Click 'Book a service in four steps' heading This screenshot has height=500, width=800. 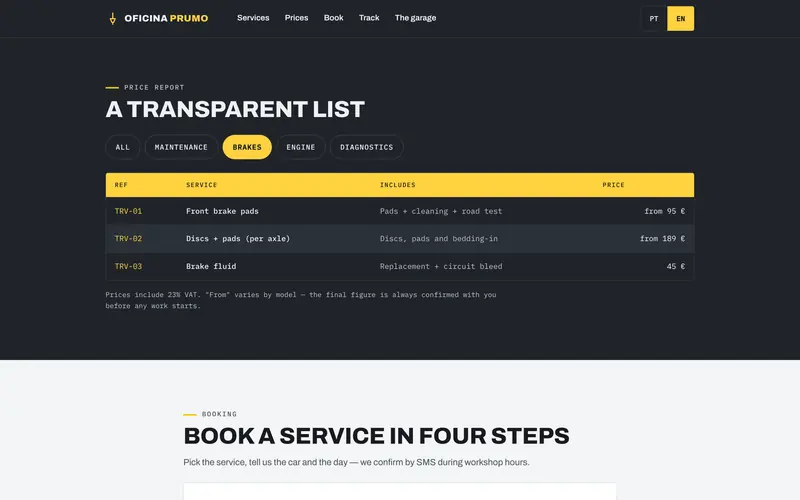376,436
